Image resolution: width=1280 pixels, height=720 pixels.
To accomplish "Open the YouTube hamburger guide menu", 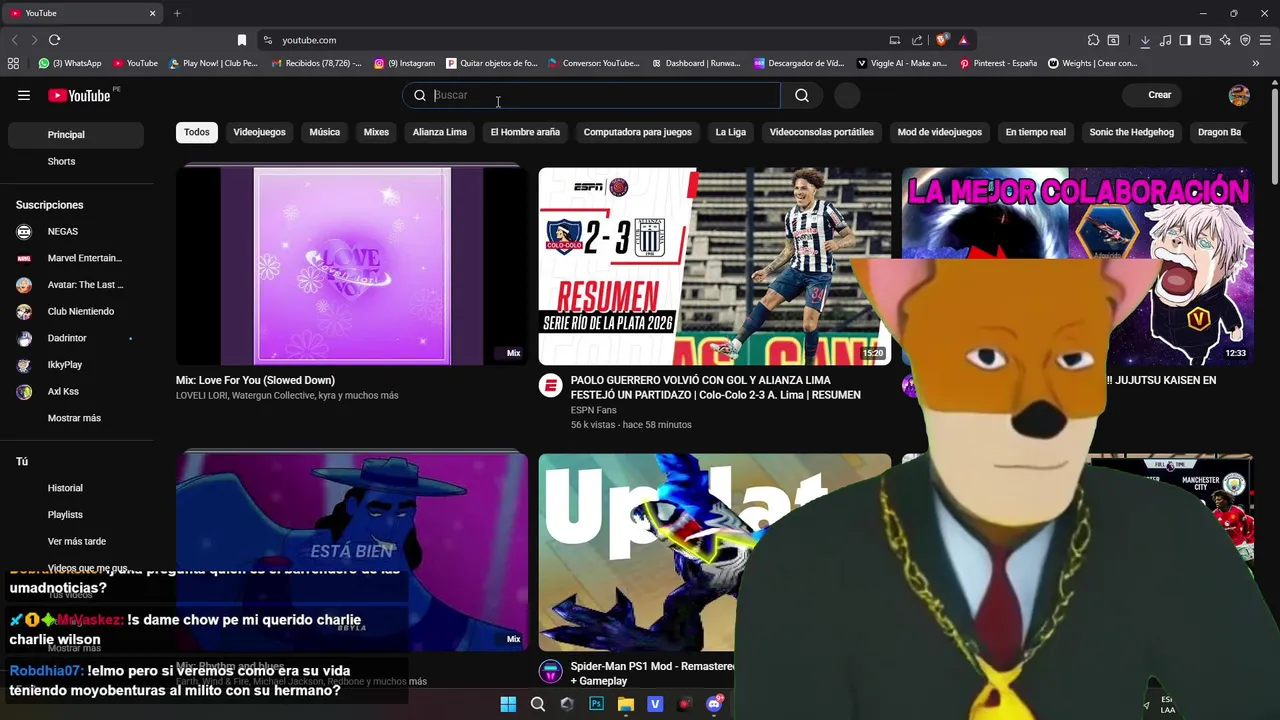I will pos(24,95).
